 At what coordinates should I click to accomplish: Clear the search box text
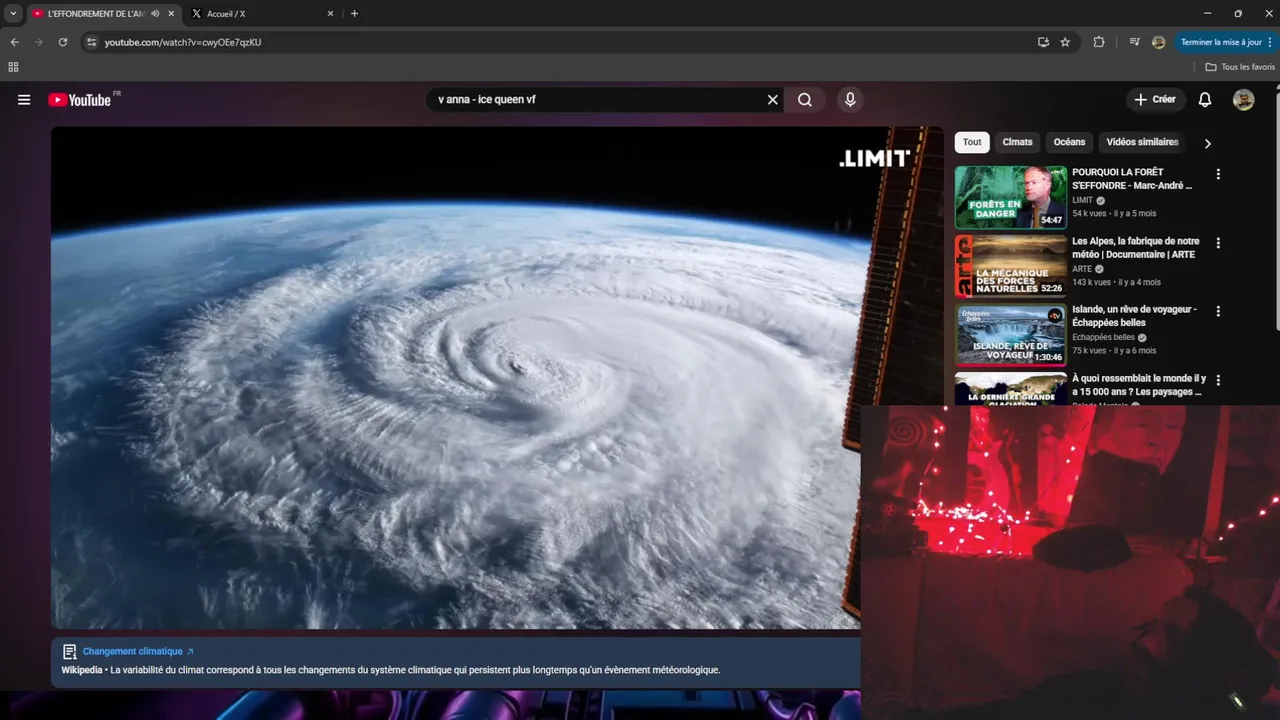(772, 100)
